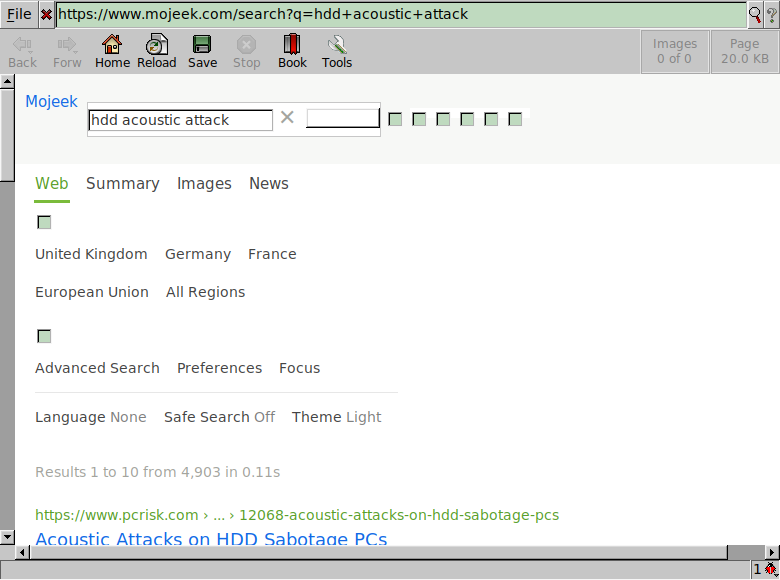This screenshot has width=780, height=580.
Task: Click the Results 1 to 10 from 4,903 text
Action: point(157,472)
